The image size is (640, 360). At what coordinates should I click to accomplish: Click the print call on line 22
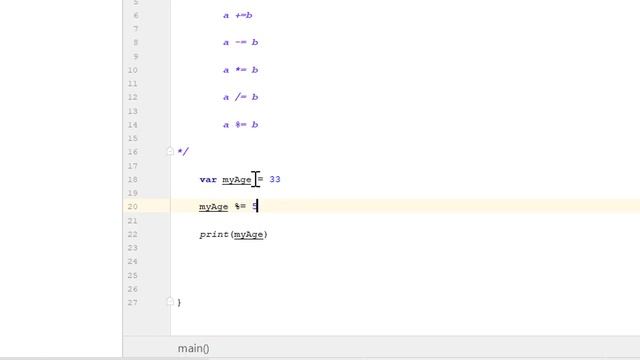[214, 234]
